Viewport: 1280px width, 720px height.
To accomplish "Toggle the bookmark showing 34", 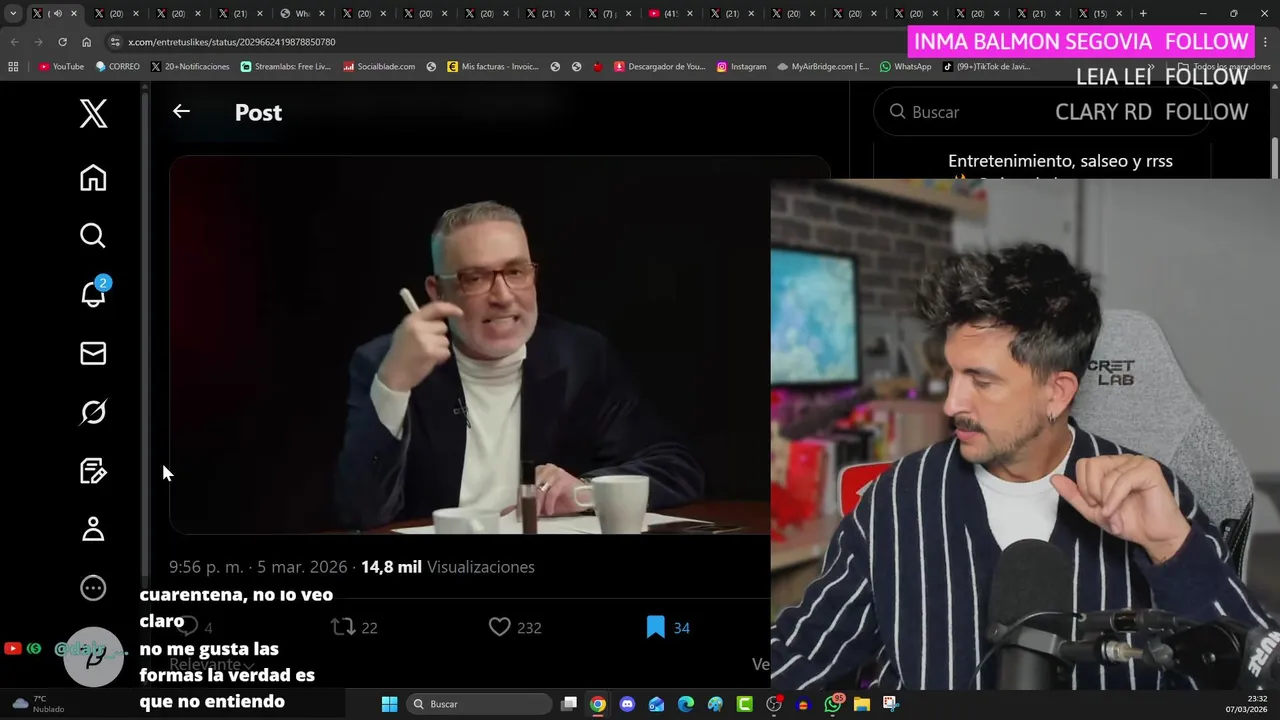I will coord(668,627).
